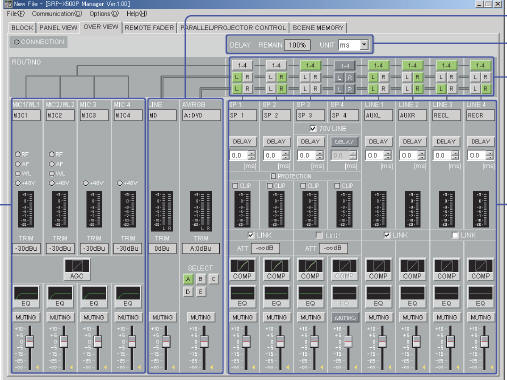
Task: Click the level meter of SP 1
Action: (x=242, y=209)
